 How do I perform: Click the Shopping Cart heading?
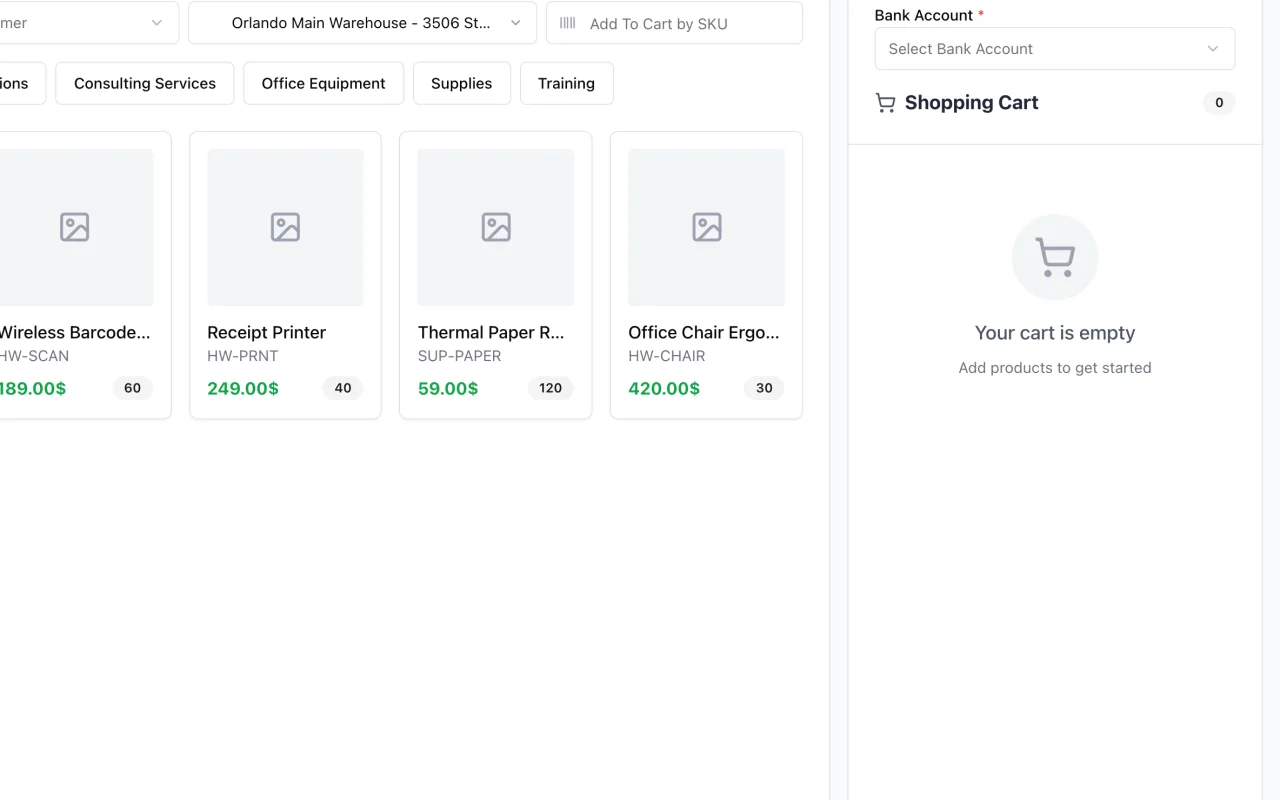(971, 103)
